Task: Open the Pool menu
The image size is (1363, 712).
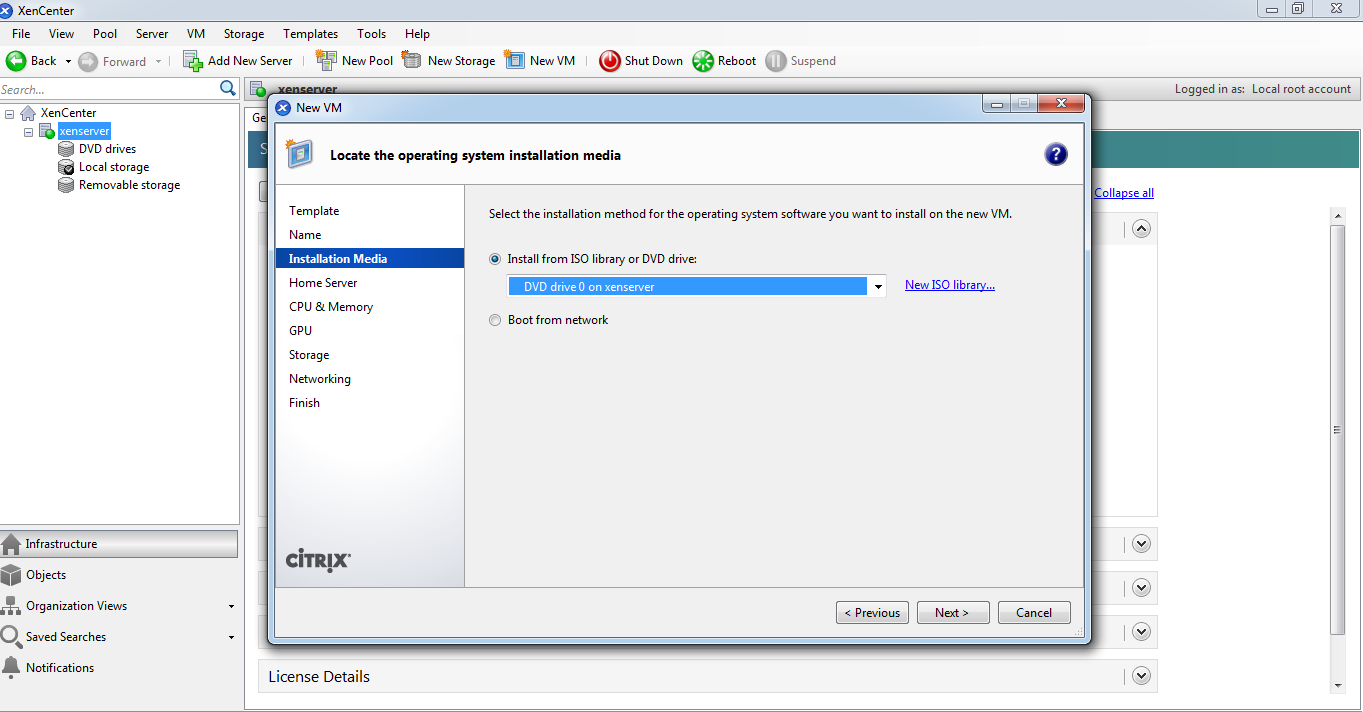Action: [105, 34]
